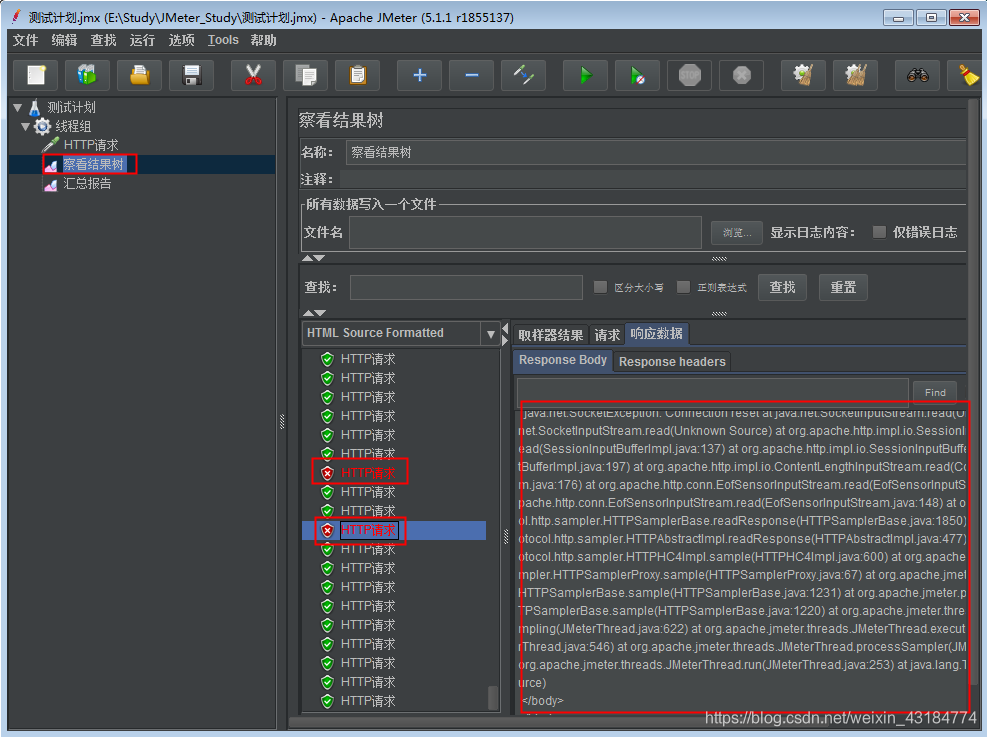Screen dimensions: 987x737
Task: Start the test with green play icon
Action: (585, 76)
